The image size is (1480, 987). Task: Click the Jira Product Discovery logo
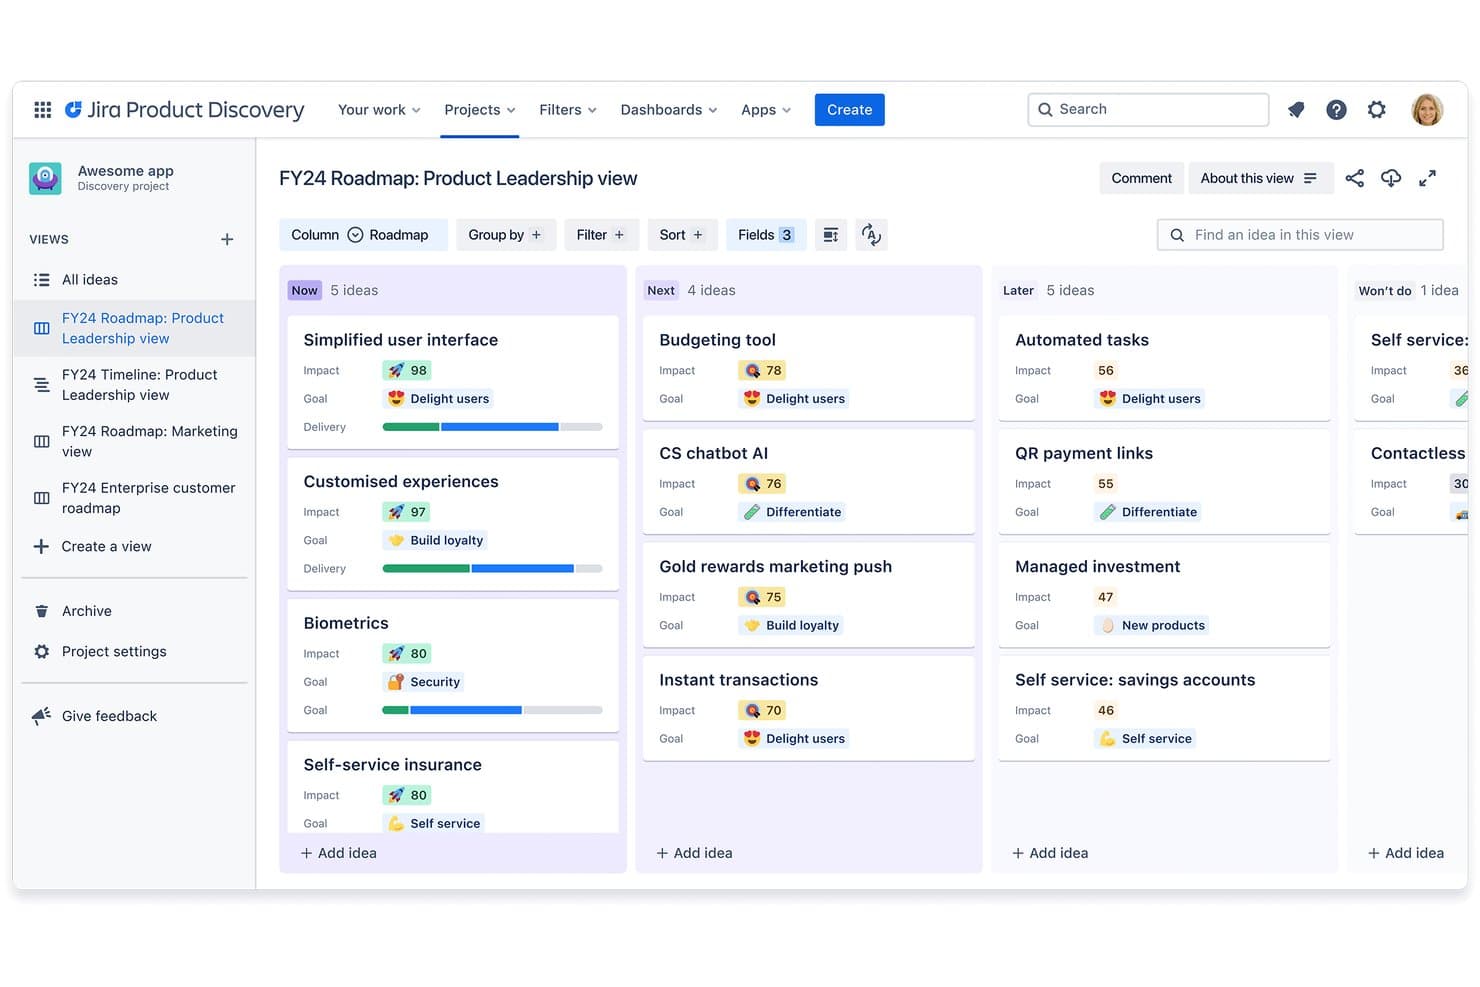pos(185,110)
